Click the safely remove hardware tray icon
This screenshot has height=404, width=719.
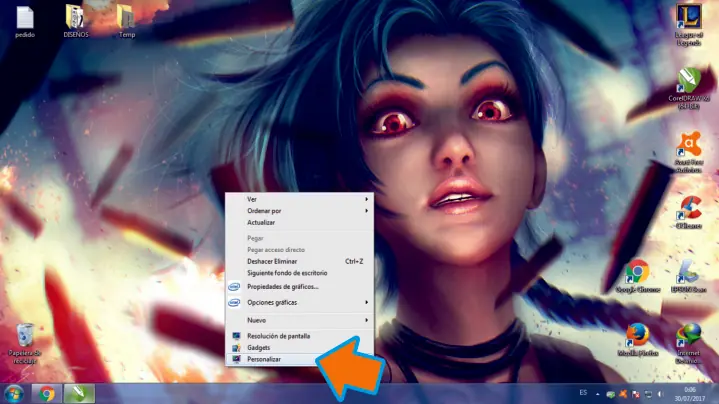click(610, 394)
